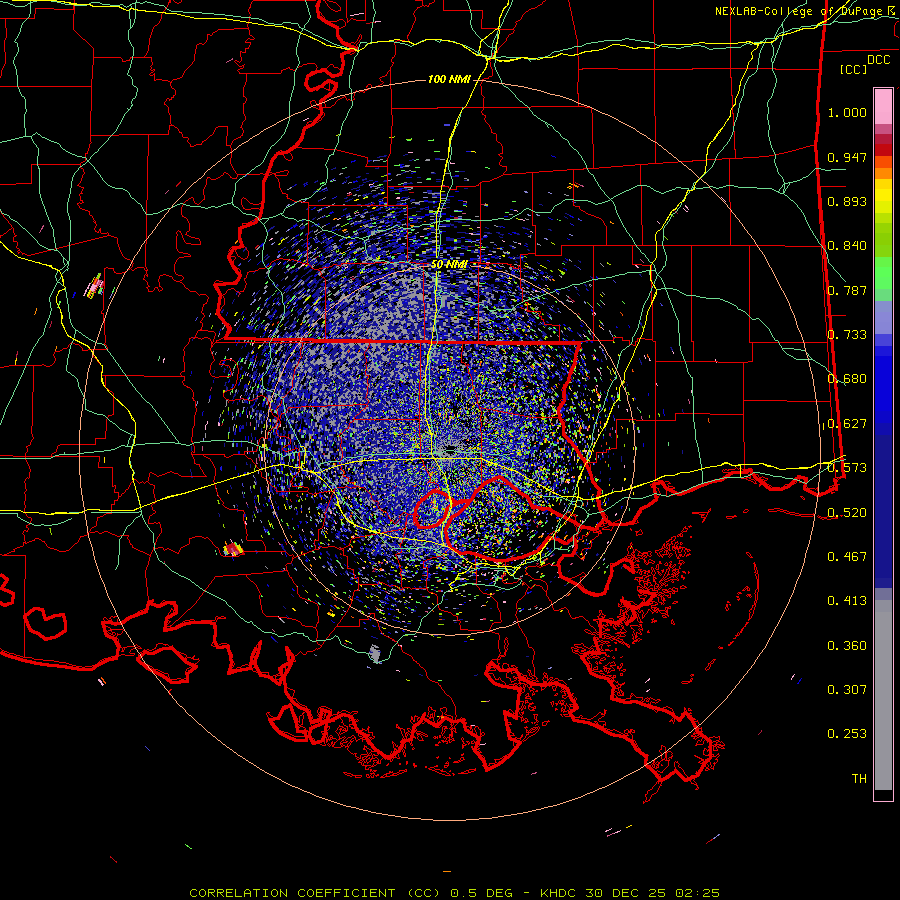
Task: Click the pink echo cluster west of radar
Action: [x=95, y=286]
